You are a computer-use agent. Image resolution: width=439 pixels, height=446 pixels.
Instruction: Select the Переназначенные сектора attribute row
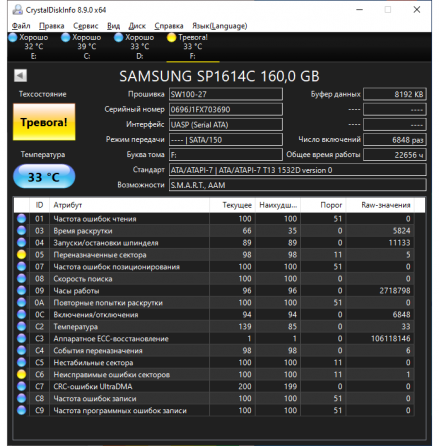pos(214,255)
